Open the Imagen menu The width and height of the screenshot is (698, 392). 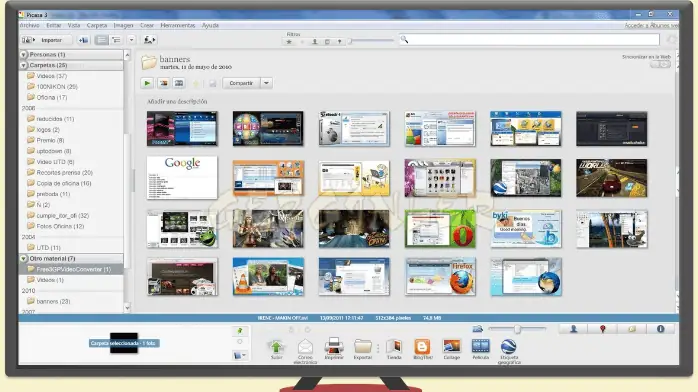click(123, 25)
